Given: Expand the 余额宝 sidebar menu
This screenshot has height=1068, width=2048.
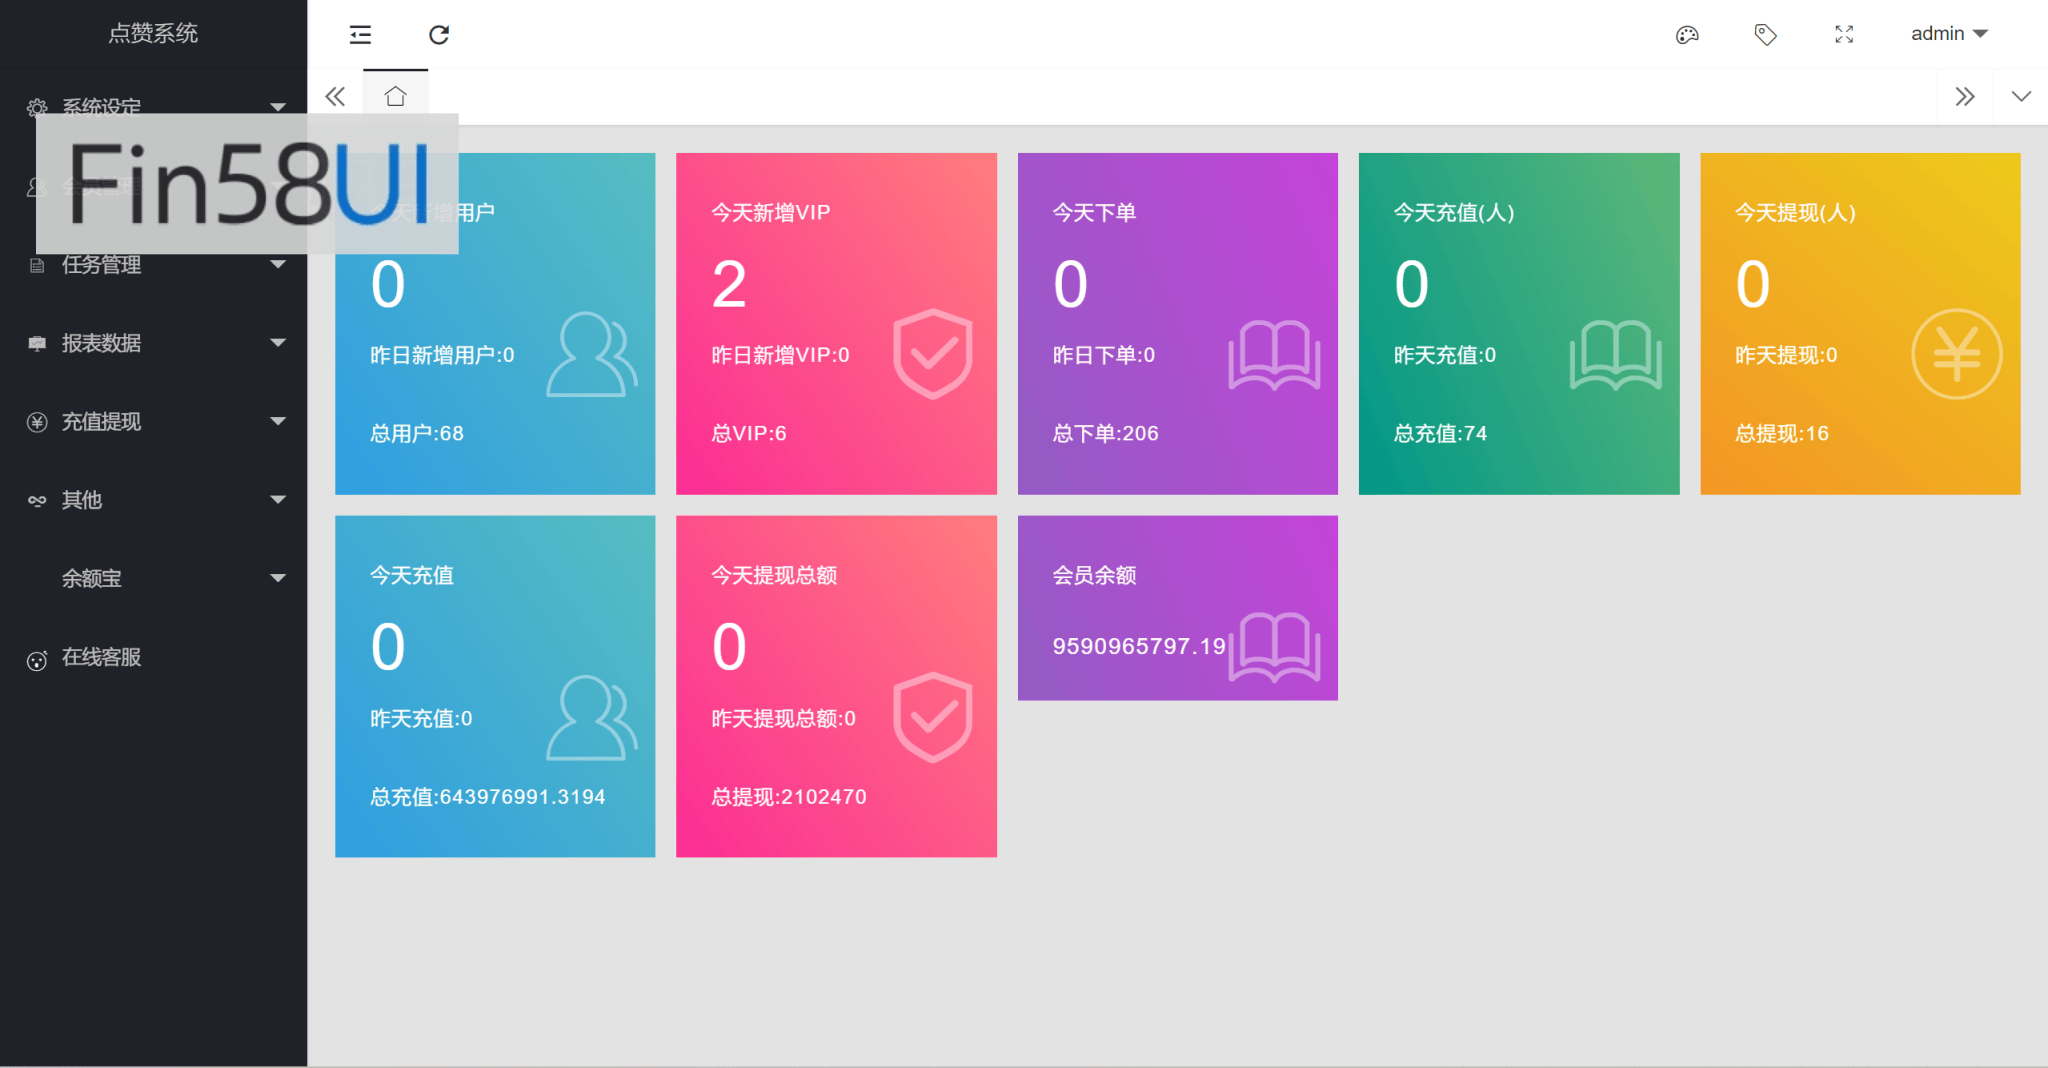Looking at the screenshot, I should pos(155,578).
